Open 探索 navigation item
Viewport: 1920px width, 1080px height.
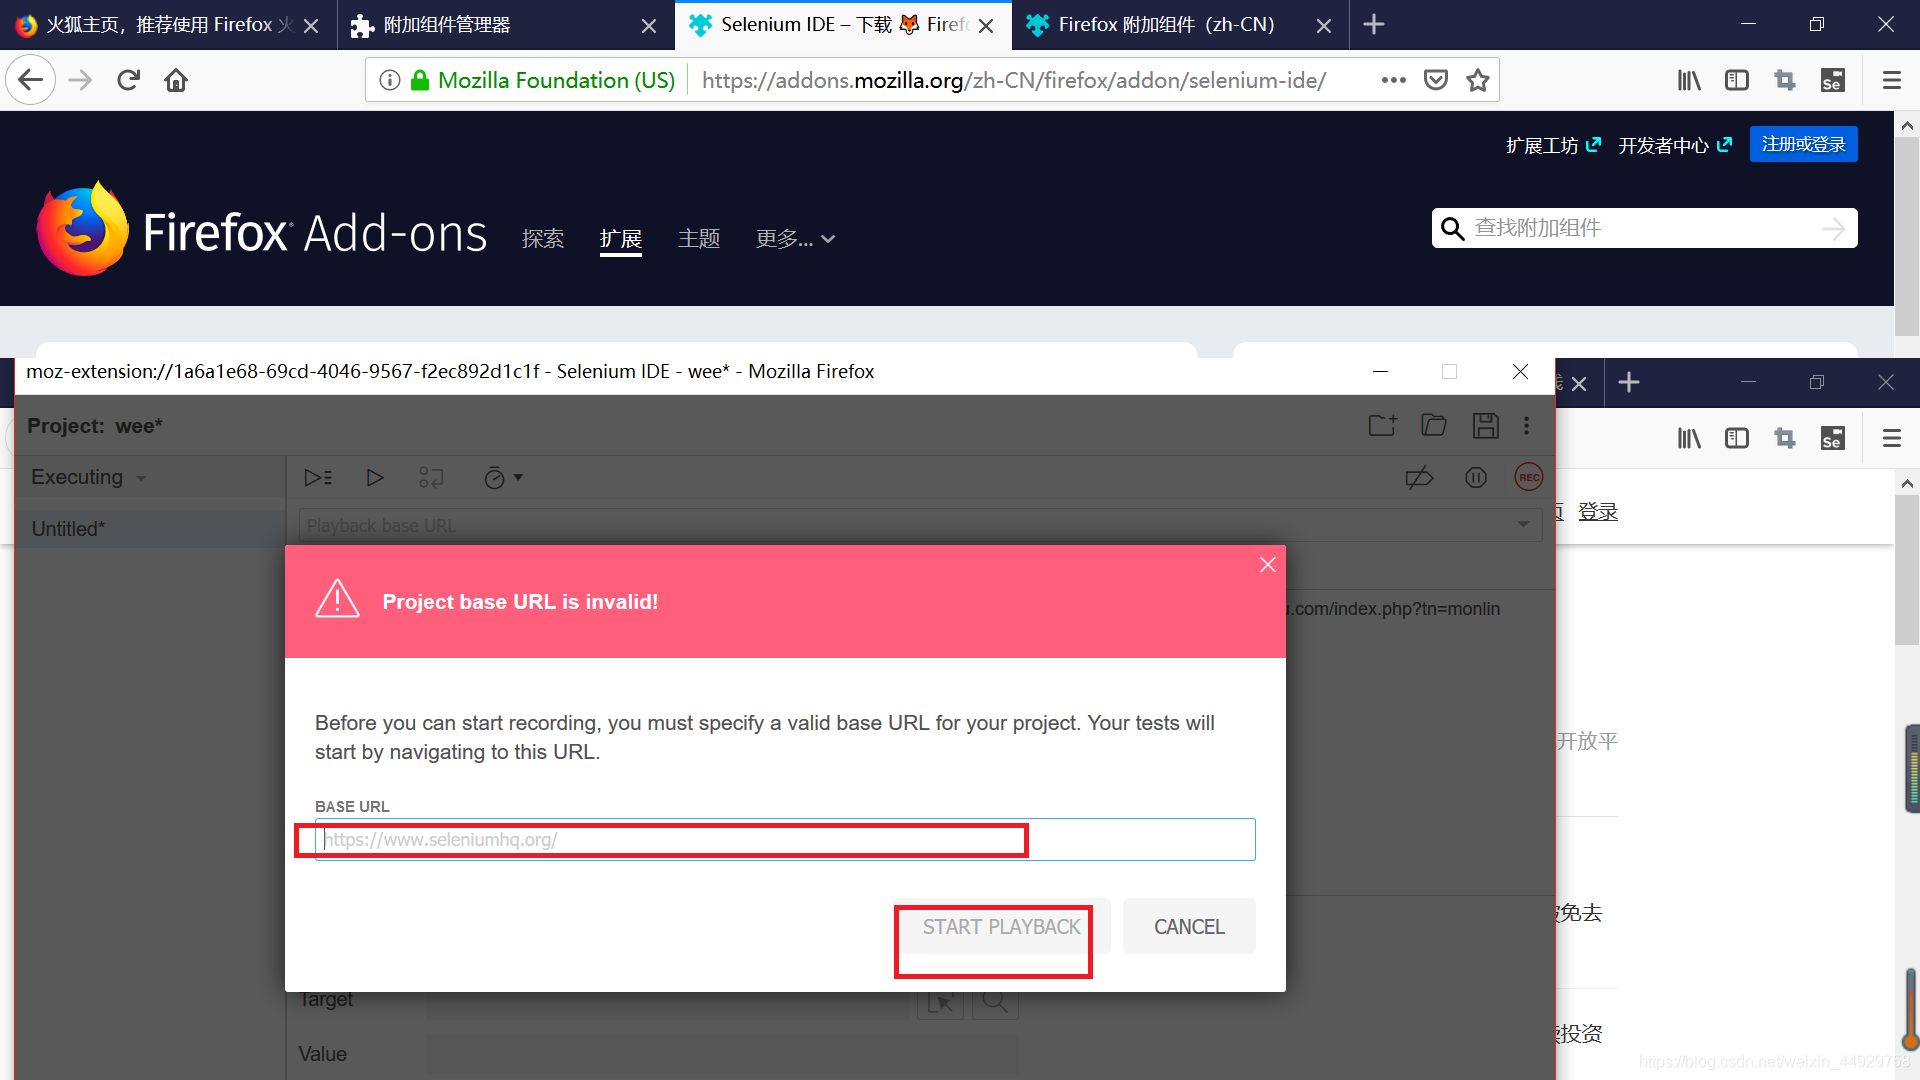(543, 239)
